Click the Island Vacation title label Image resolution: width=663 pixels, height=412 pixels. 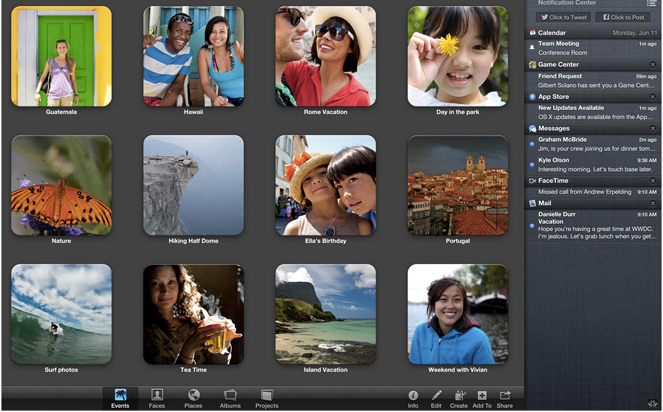coord(326,370)
